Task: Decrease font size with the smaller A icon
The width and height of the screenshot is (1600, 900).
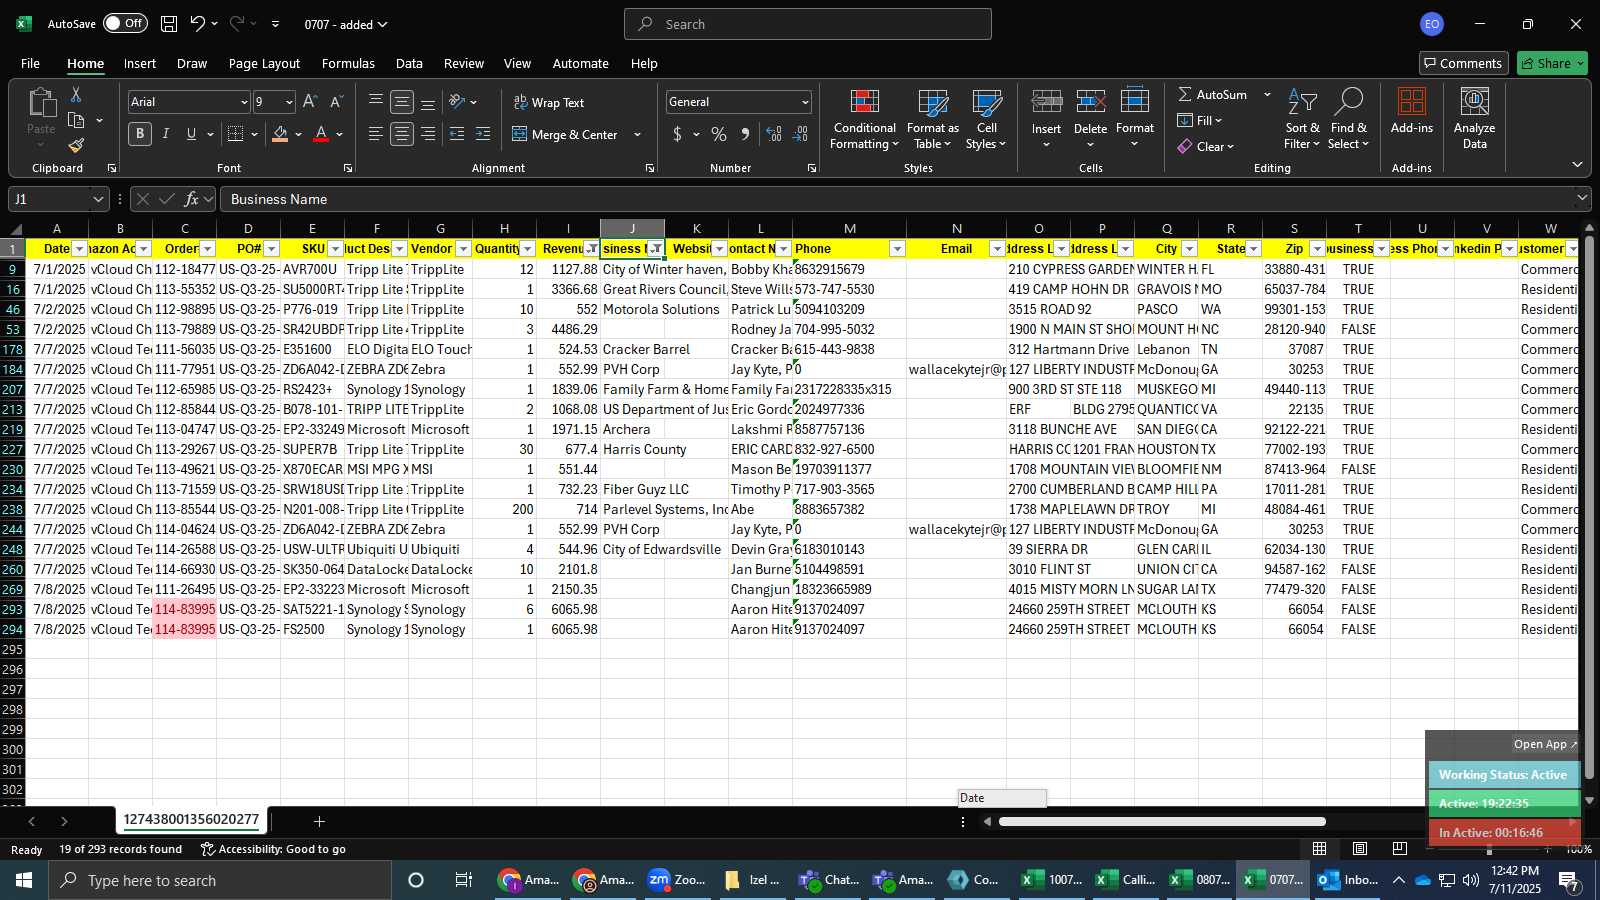Action: tap(336, 102)
